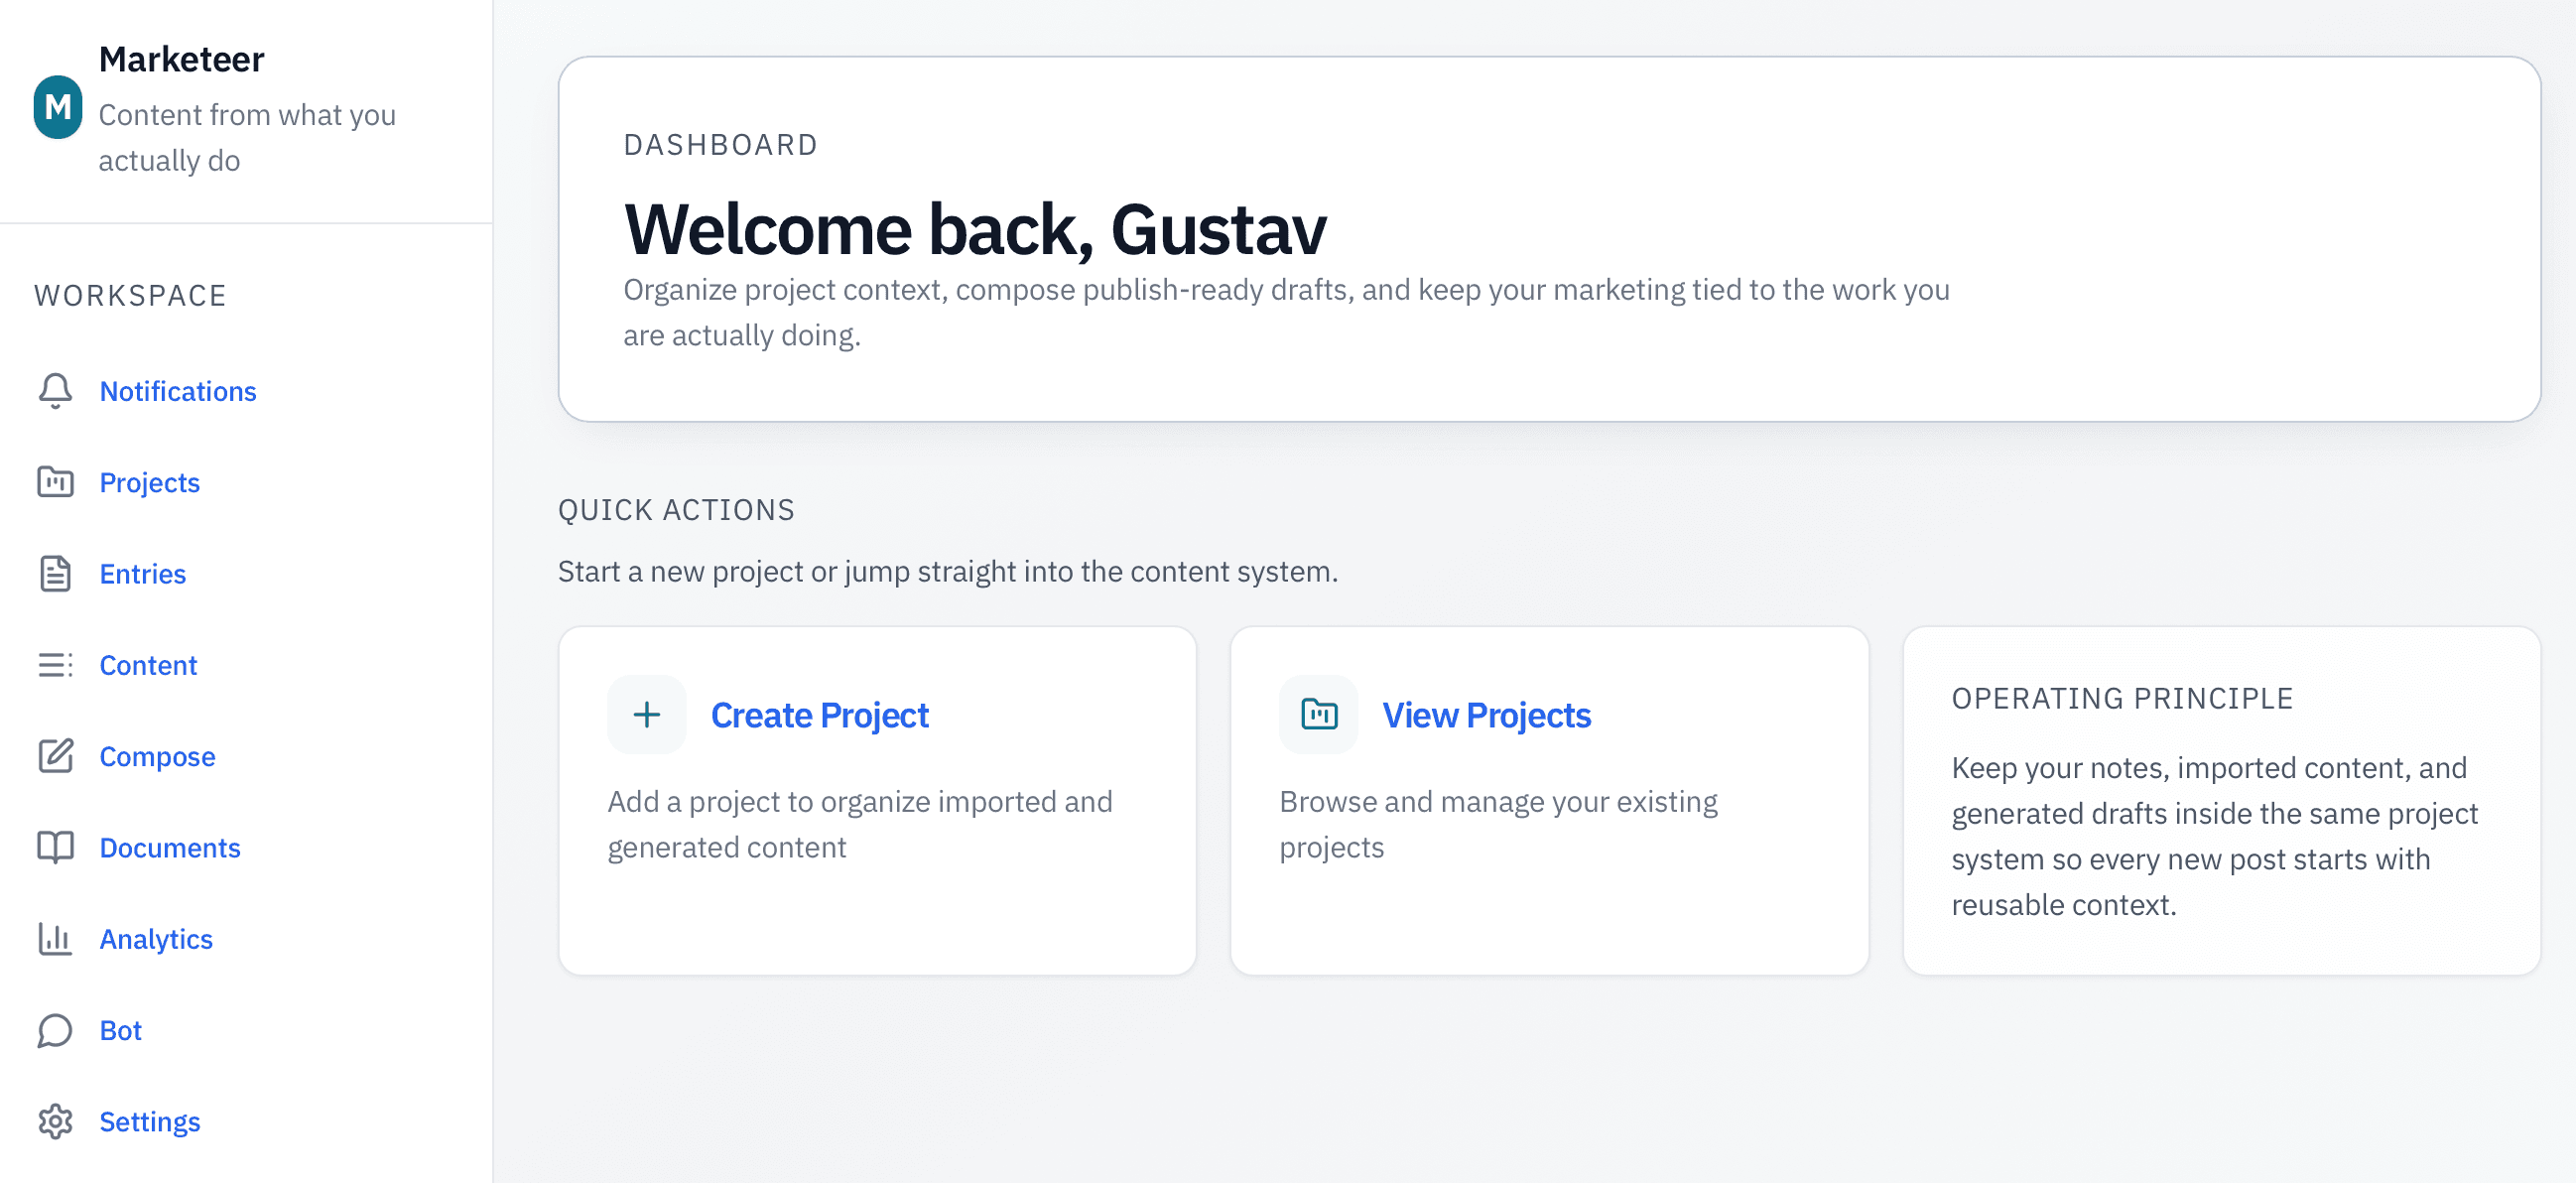This screenshot has height=1183, width=2576.
Task: Navigate to Analytics in the workspace menu
Action: tap(156, 939)
